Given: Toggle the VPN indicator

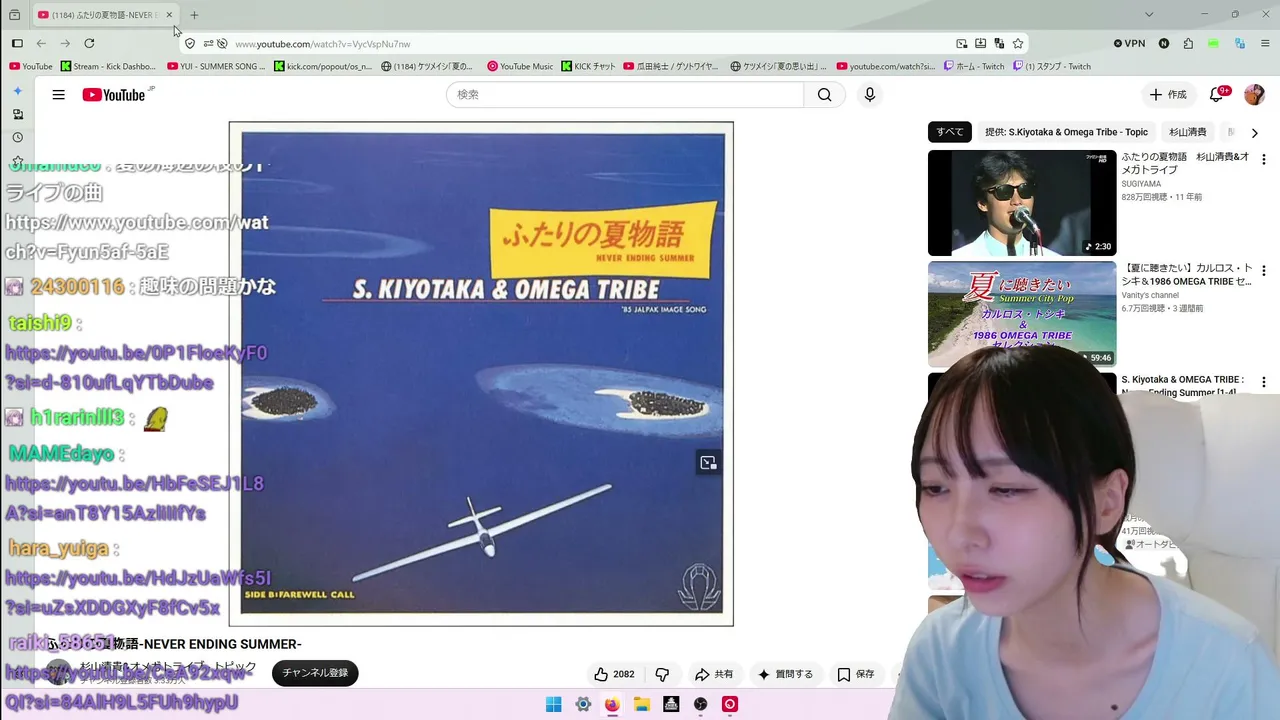Looking at the screenshot, I should point(1129,43).
